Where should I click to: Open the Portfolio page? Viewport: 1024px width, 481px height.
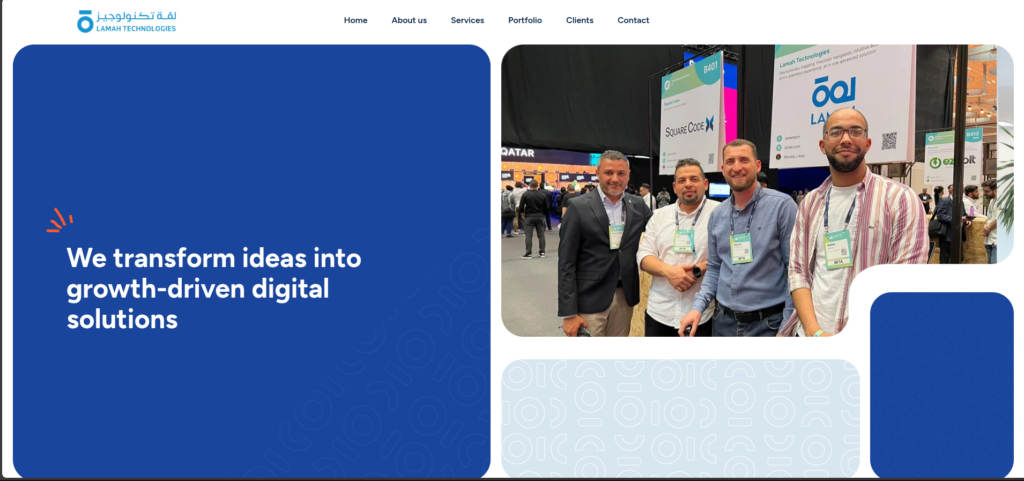pyautogui.click(x=525, y=20)
